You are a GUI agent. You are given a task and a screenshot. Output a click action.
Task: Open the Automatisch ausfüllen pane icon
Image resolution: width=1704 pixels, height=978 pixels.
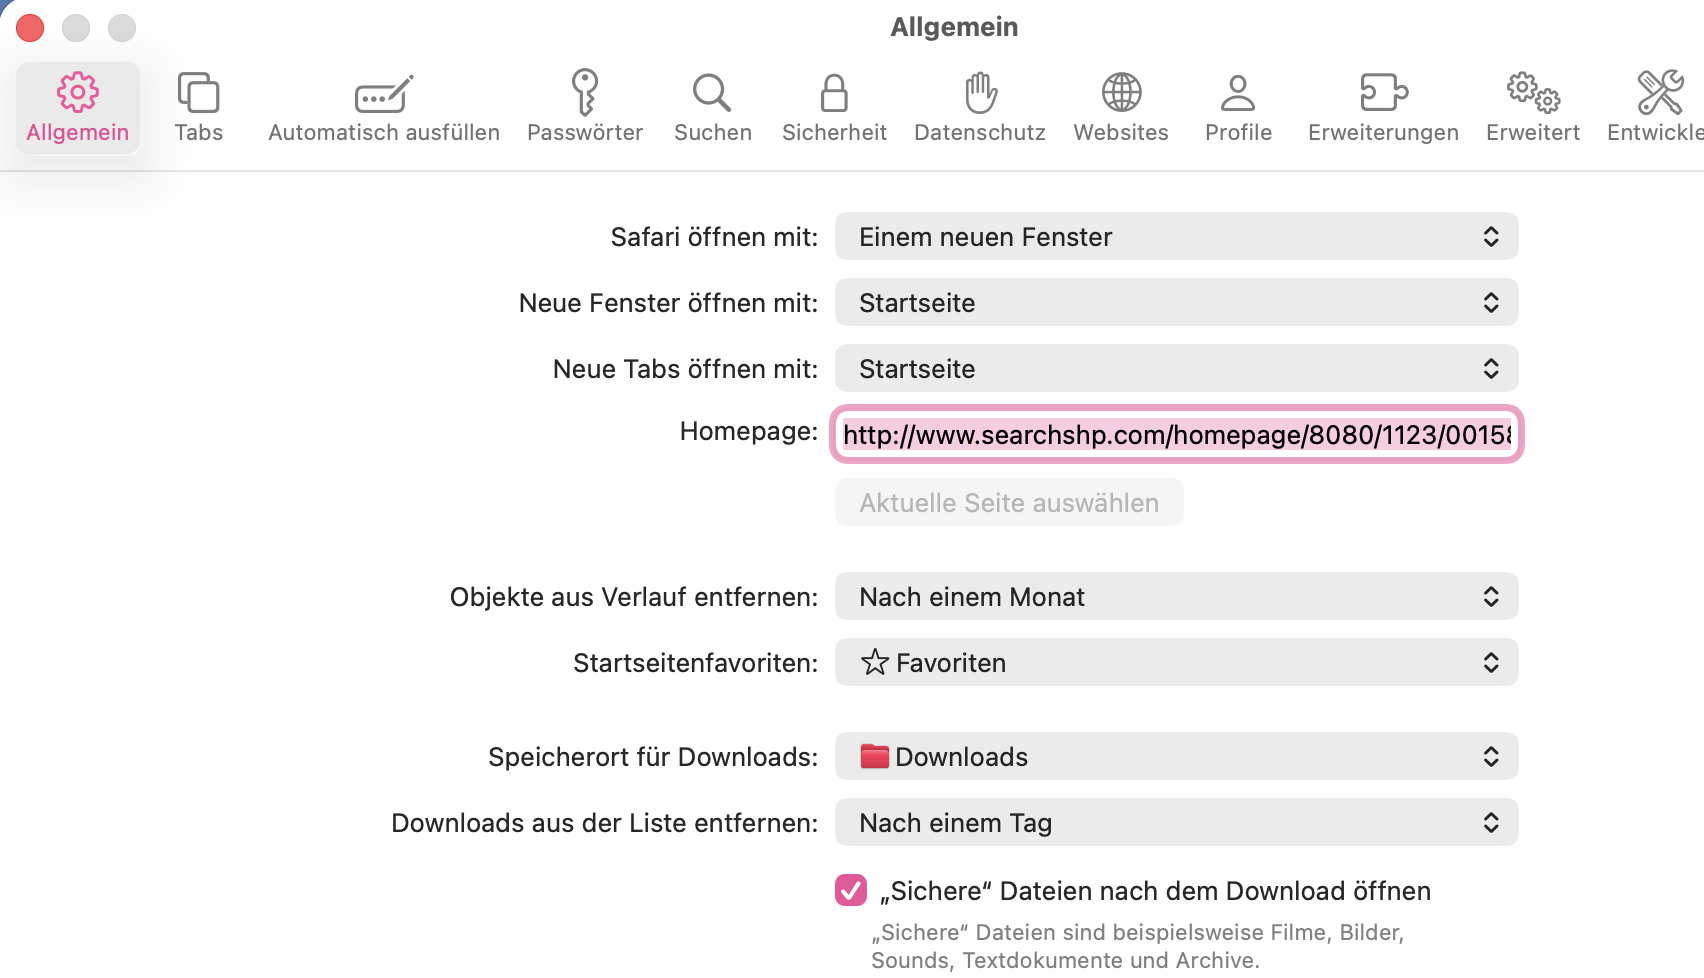coord(384,94)
